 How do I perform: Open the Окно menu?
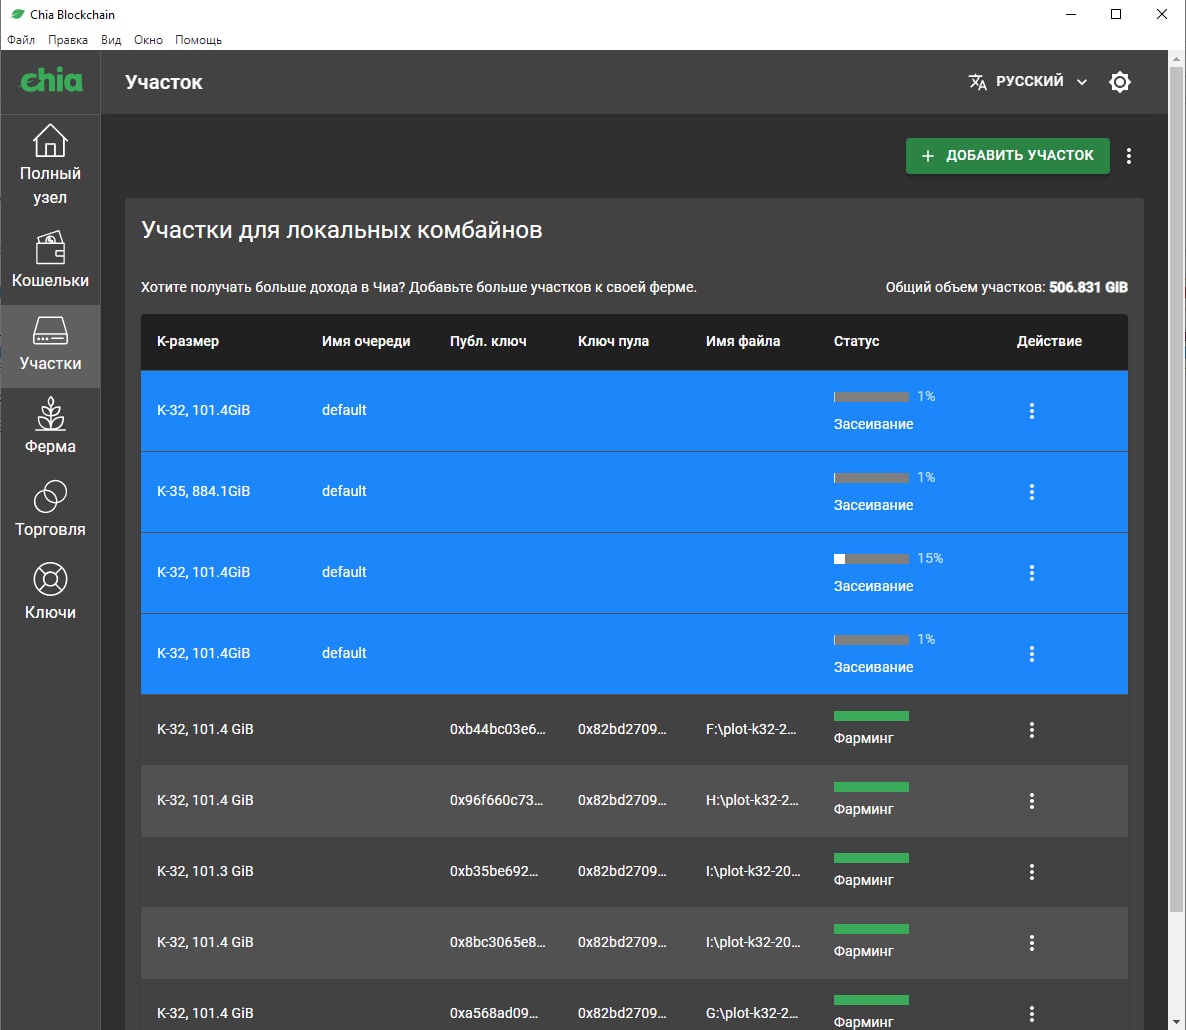tap(148, 40)
